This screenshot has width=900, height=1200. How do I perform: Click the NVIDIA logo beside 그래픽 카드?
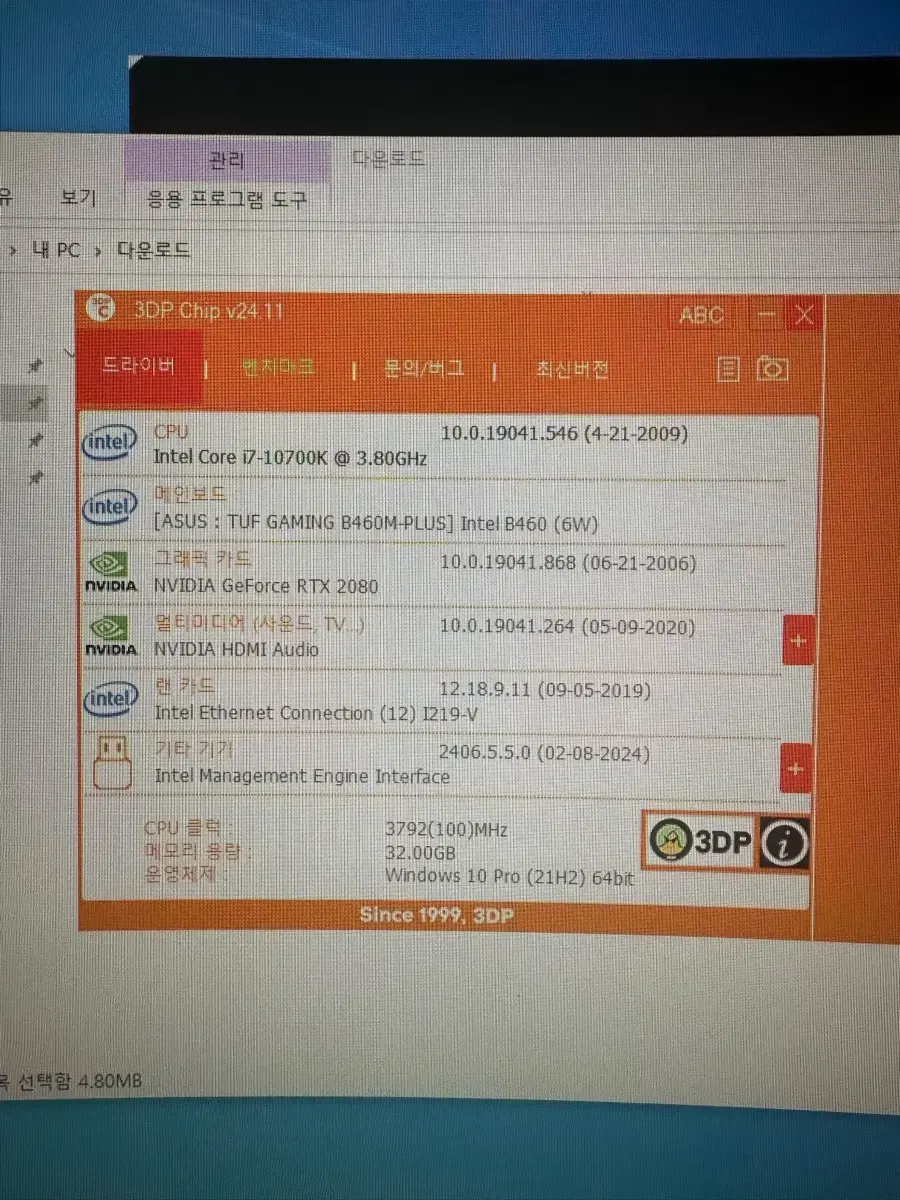click(111, 574)
